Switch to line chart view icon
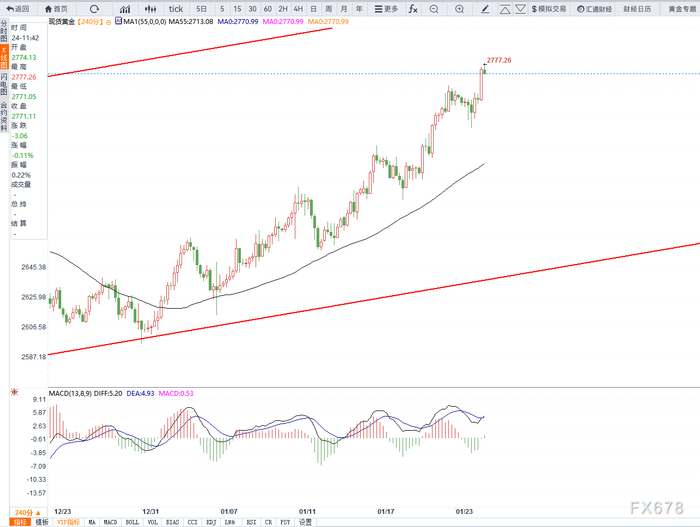The width and height of the screenshot is (700, 527). (125, 8)
